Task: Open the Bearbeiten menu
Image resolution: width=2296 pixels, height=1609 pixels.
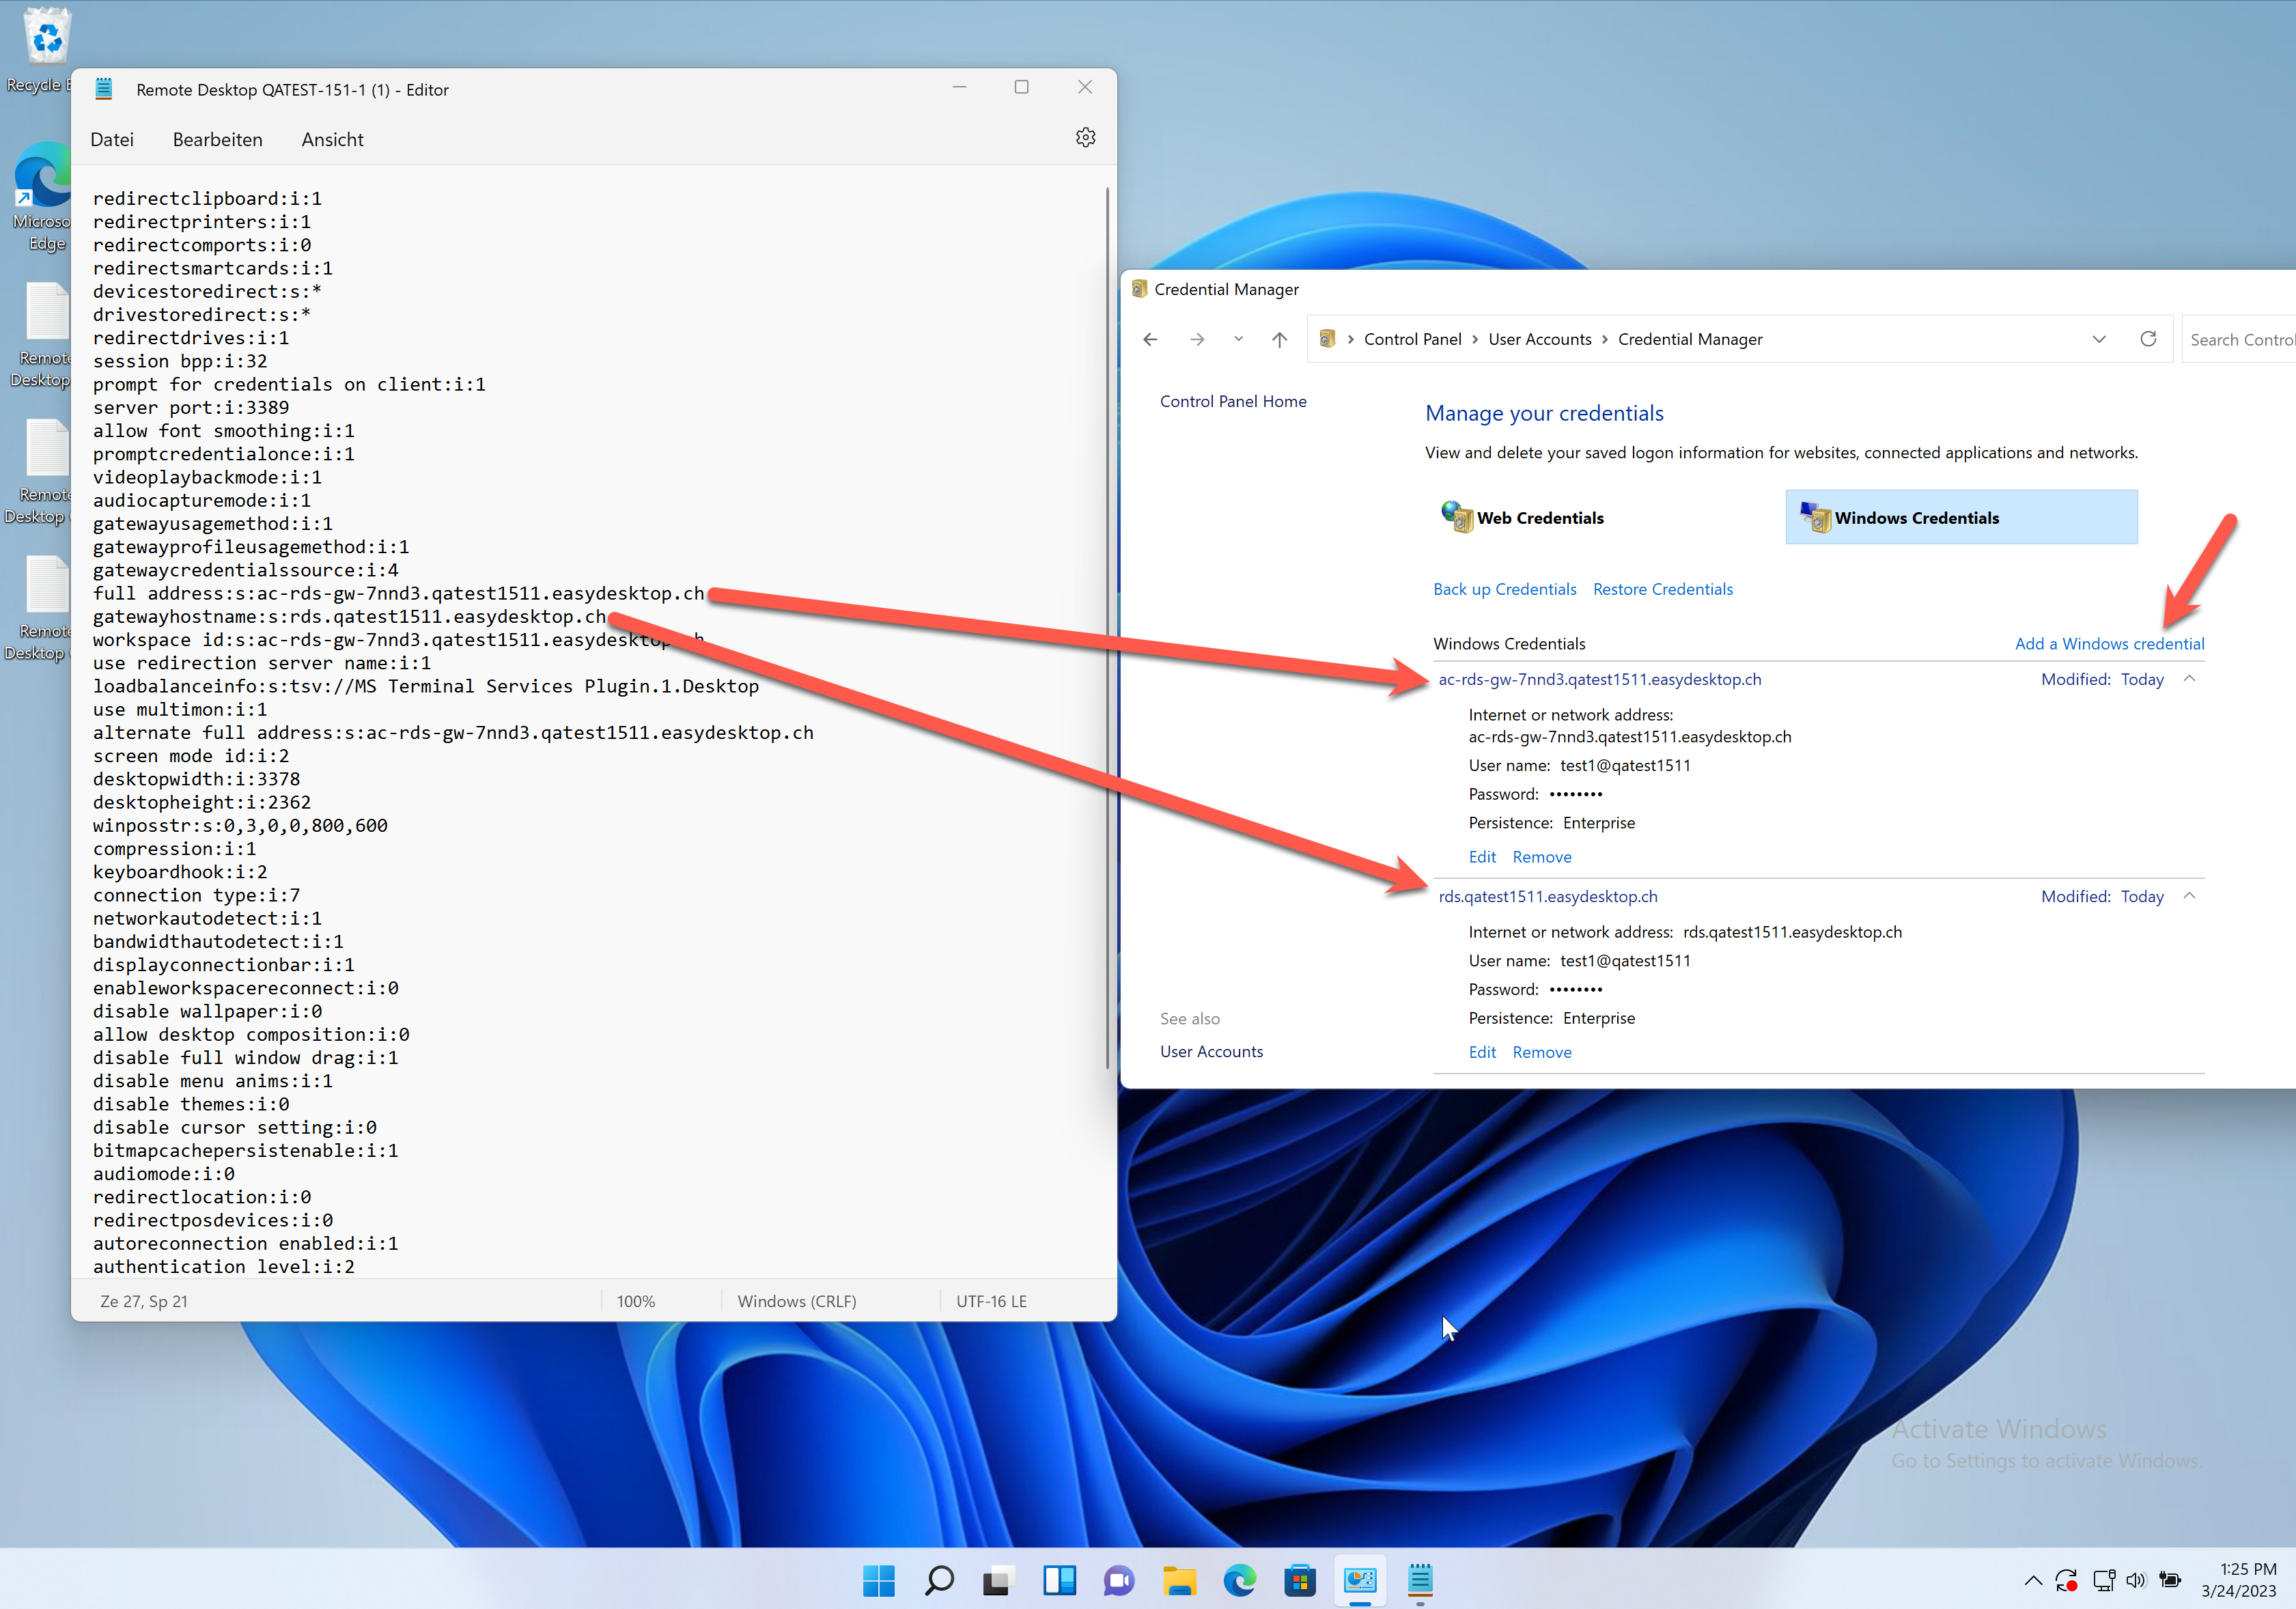Action: [x=218, y=140]
